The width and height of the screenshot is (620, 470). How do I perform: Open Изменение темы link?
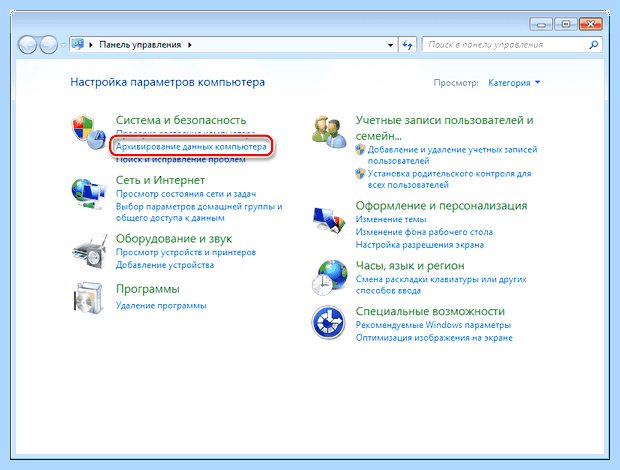pos(391,219)
